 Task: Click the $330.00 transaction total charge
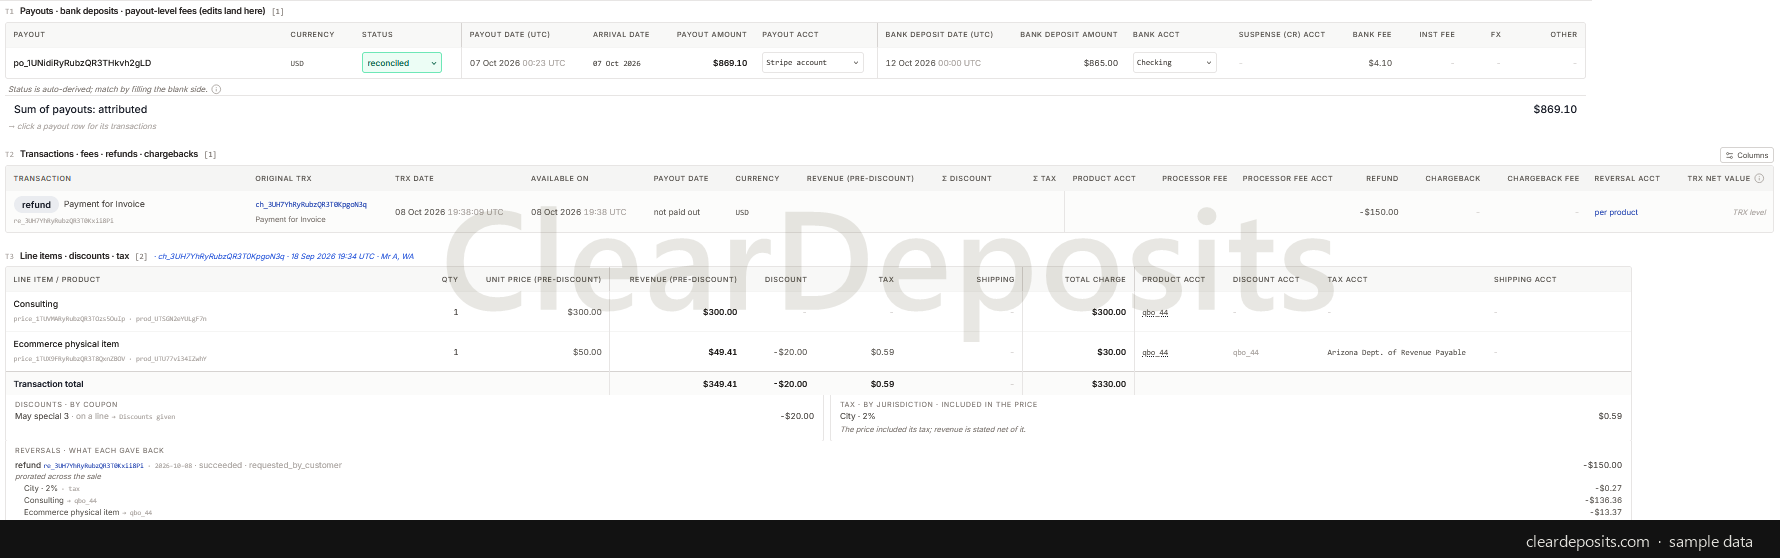(x=1109, y=384)
